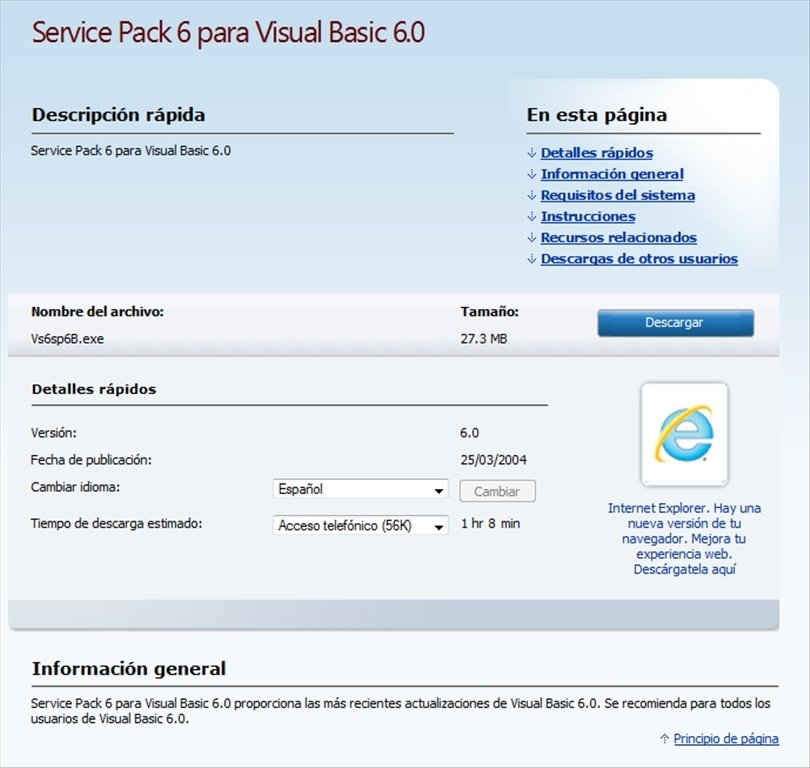Click the arrow of the idioma combo box
Viewport: 810px width, 768px height.
coord(440,489)
